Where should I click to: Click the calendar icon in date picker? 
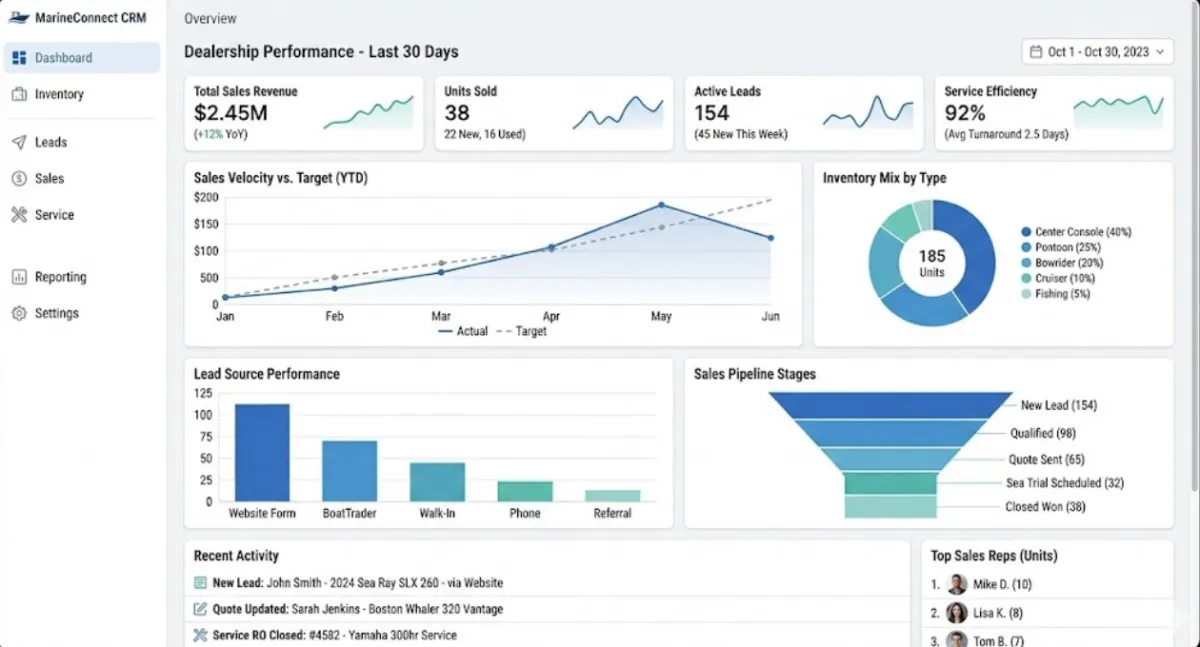pos(1036,51)
